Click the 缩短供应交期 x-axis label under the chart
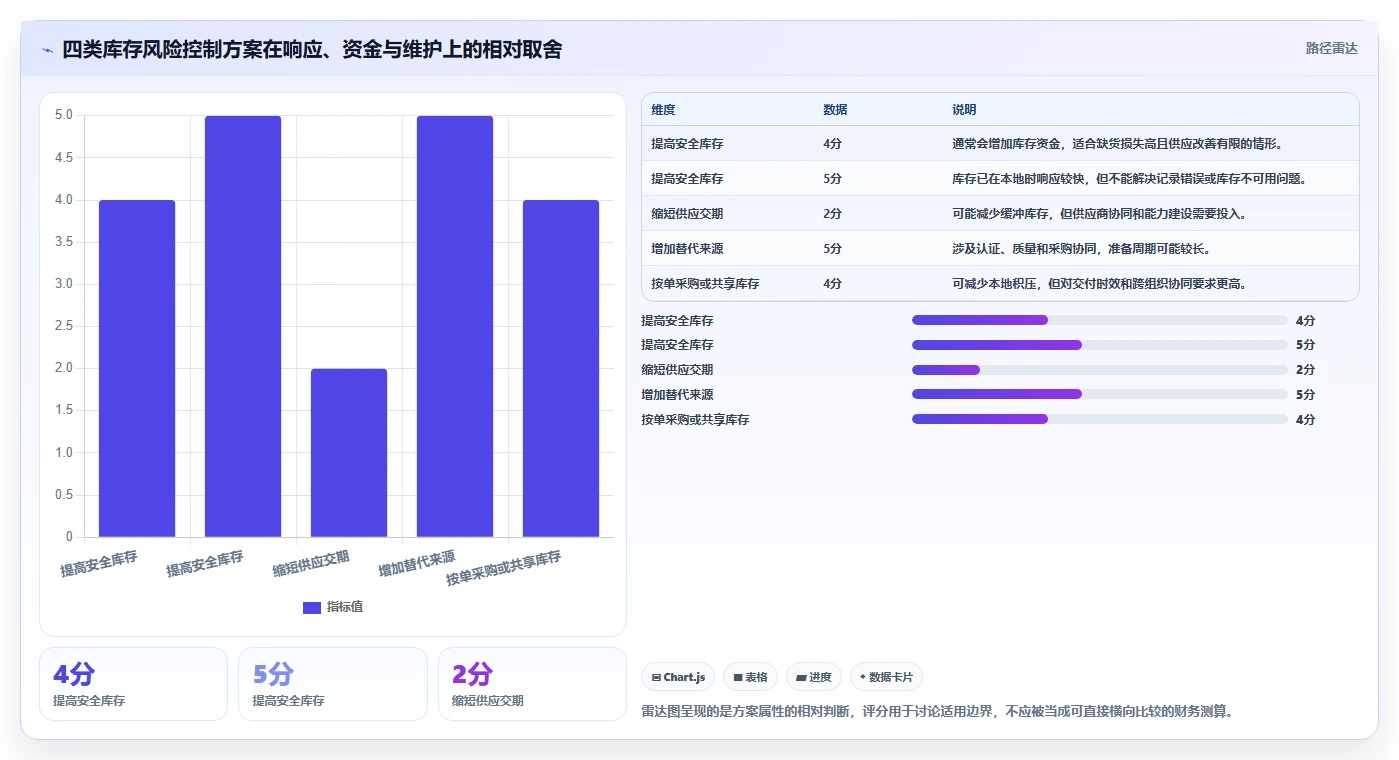1399x760 pixels. [x=311, y=564]
